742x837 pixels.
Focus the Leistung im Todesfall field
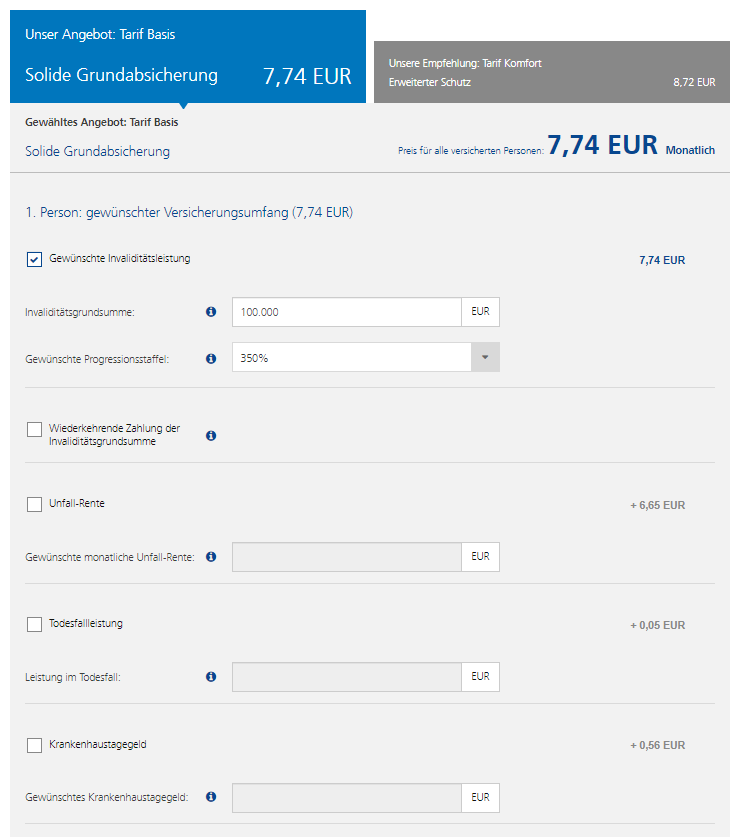click(346, 677)
